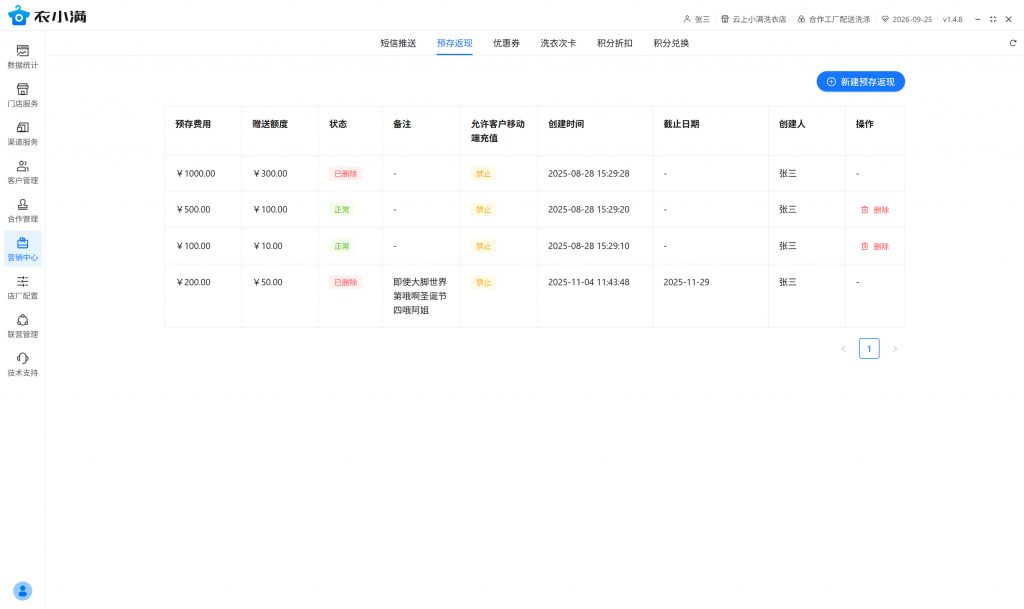The height and width of the screenshot is (609, 1024).
Task: Delete the ¥100.00 prepaid row
Action: point(874,246)
